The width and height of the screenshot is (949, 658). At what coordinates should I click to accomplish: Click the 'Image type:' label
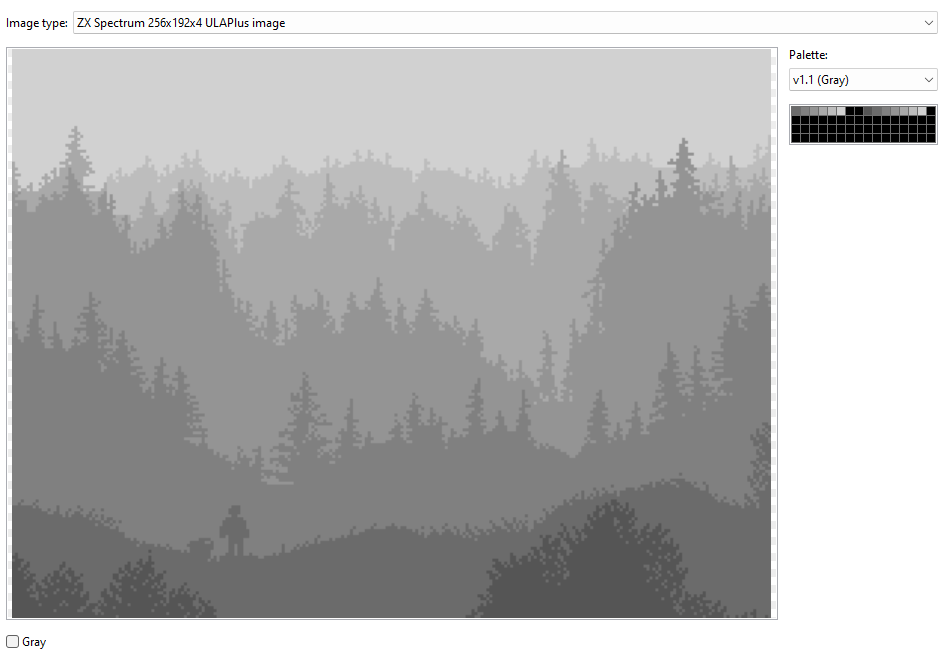(x=37, y=23)
